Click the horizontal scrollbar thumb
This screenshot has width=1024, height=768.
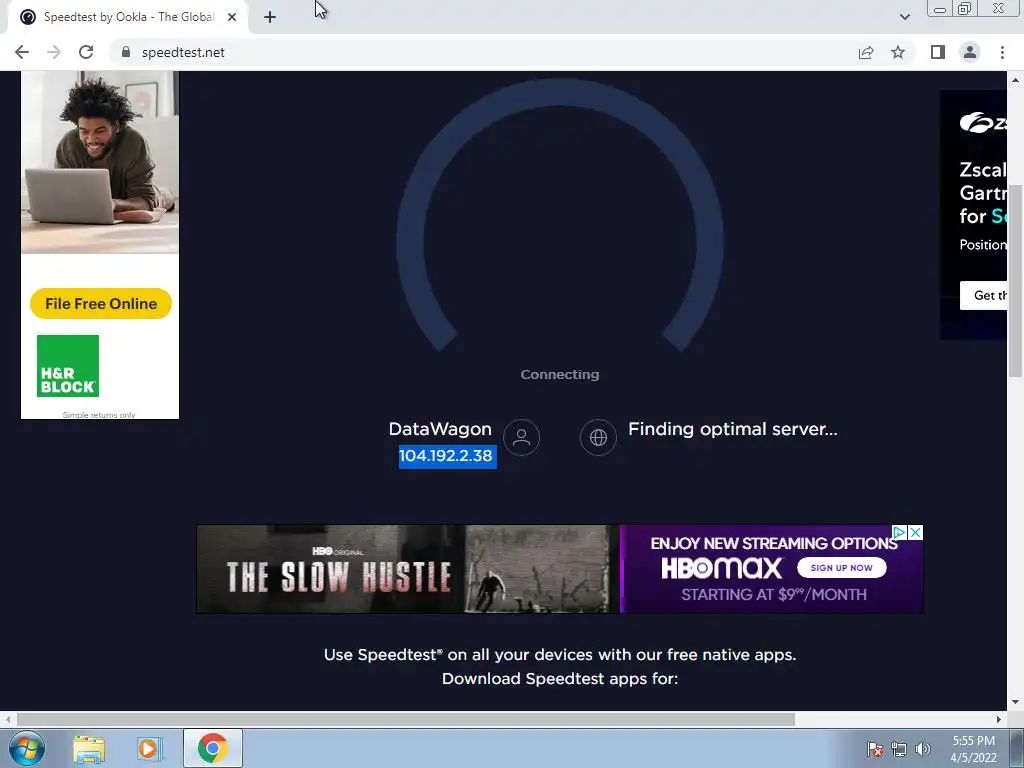(x=406, y=720)
